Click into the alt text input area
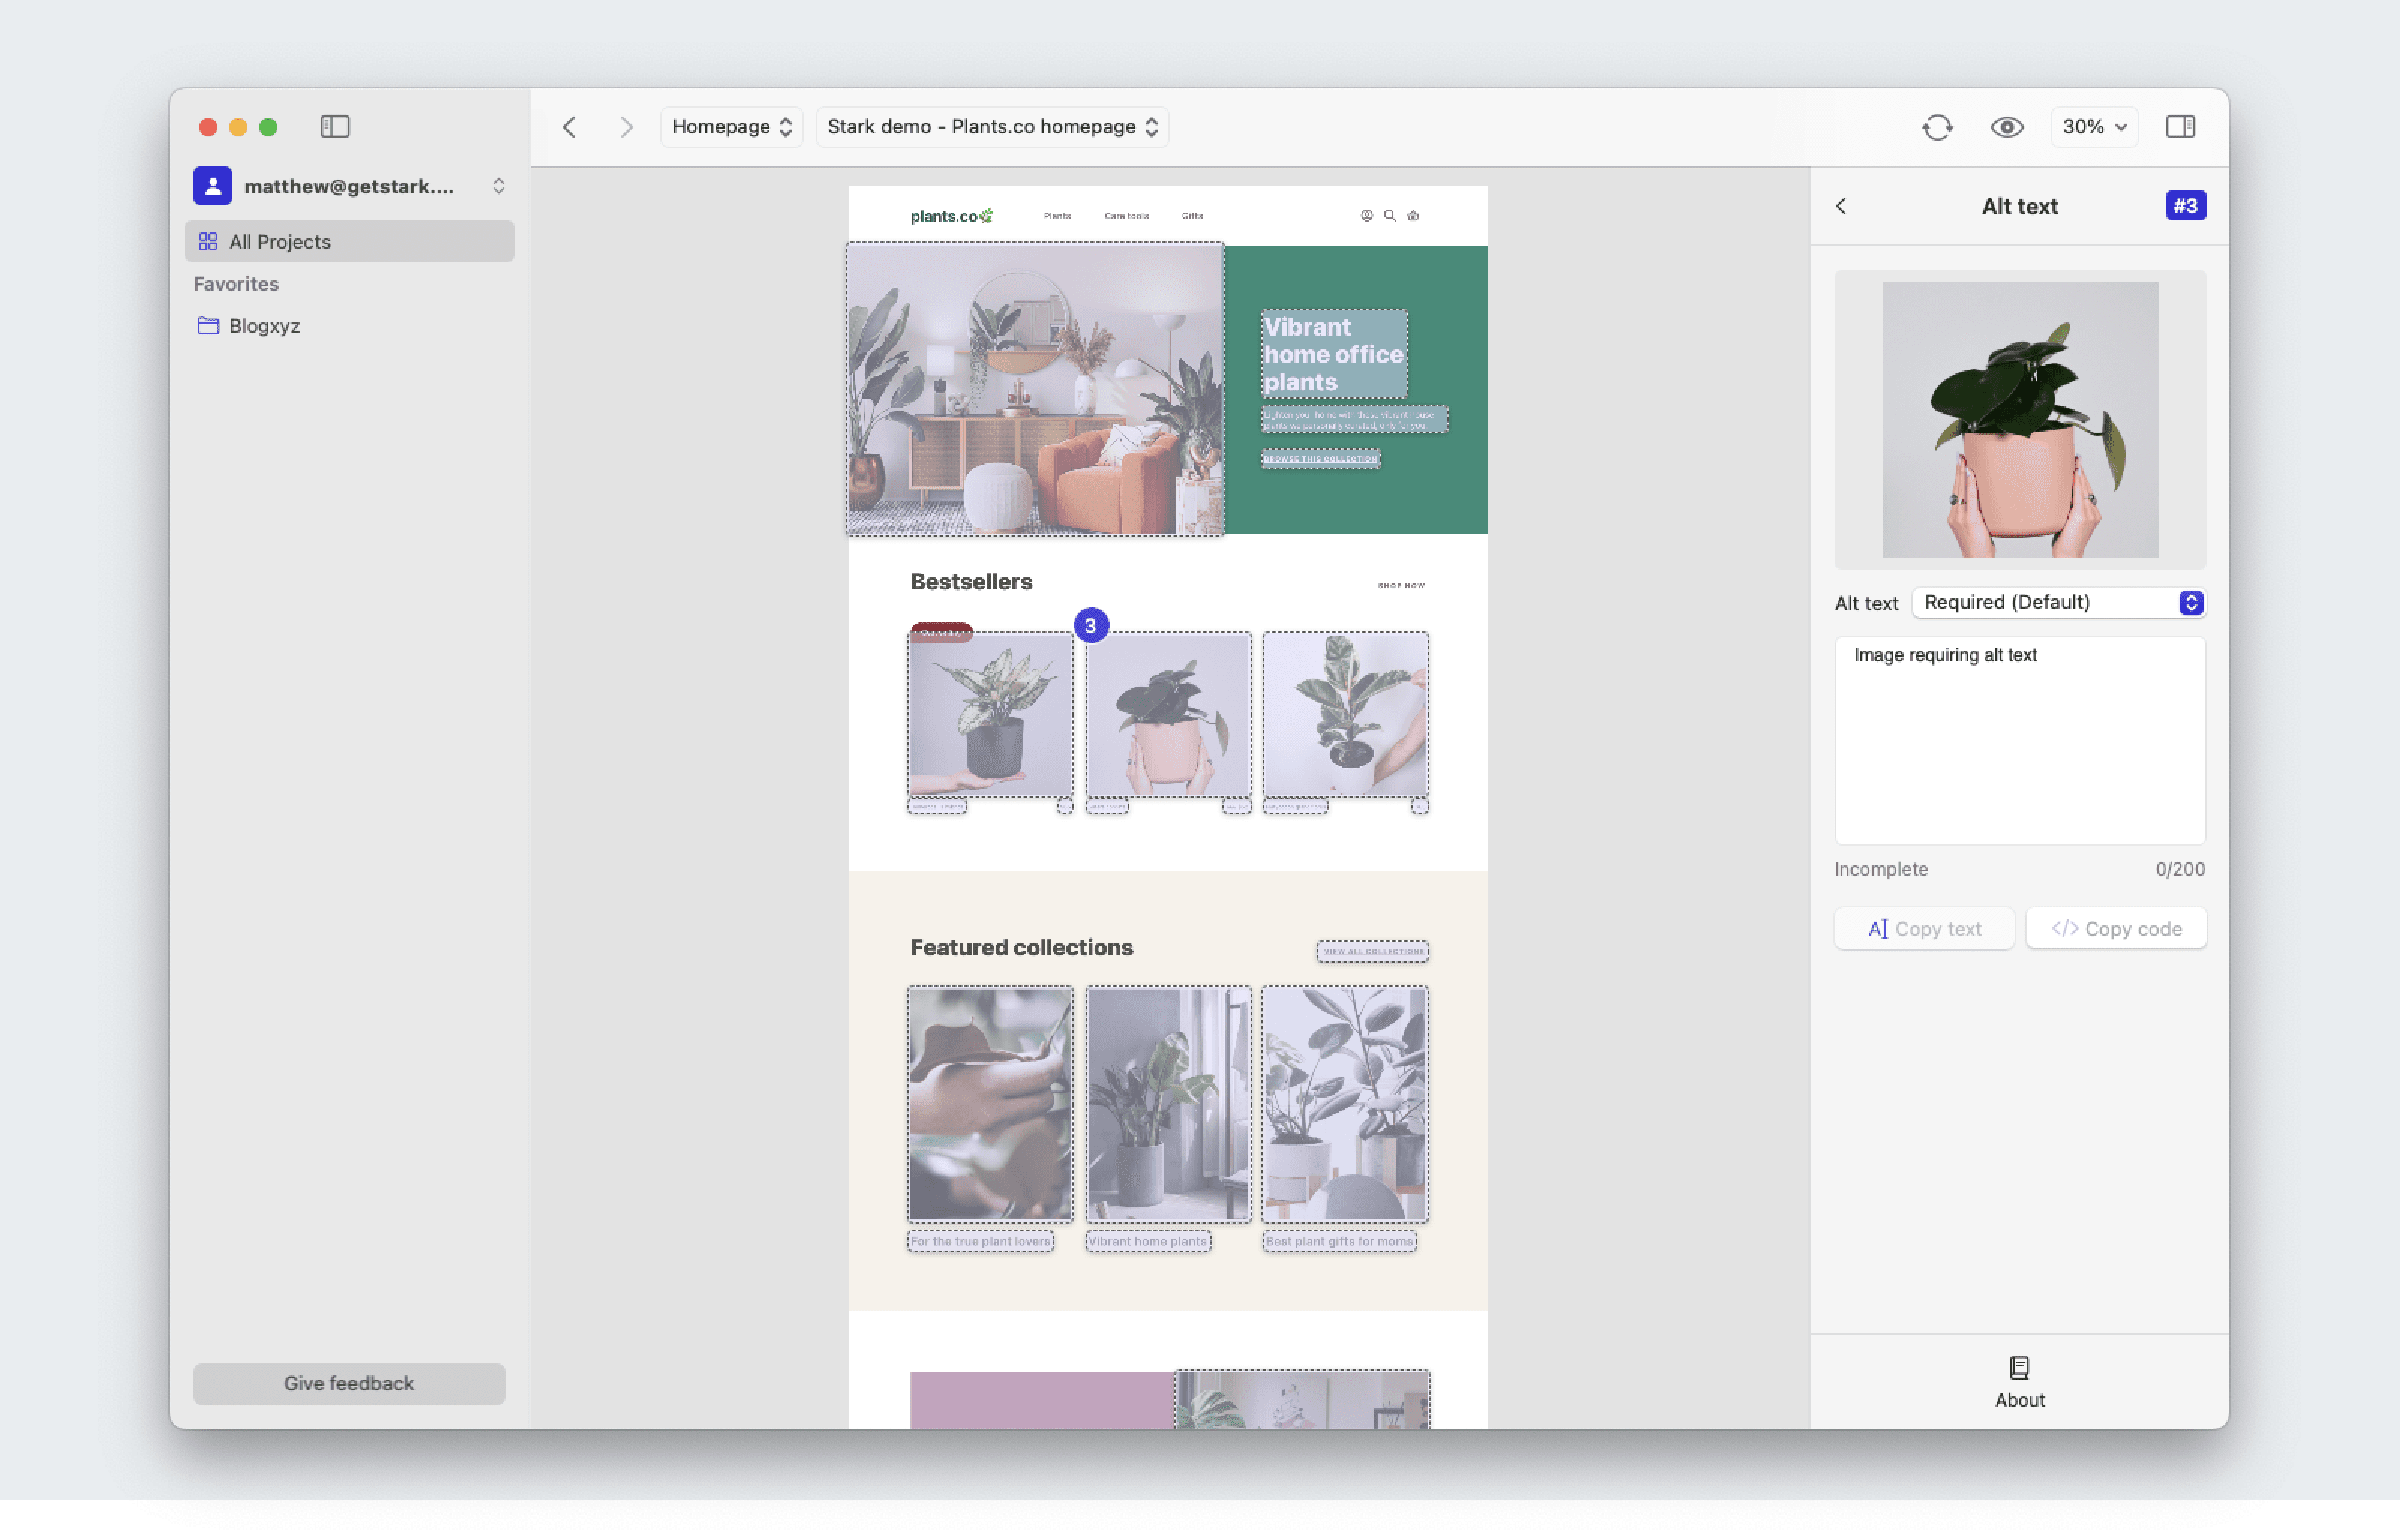2400x1540 pixels. coord(2020,742)
